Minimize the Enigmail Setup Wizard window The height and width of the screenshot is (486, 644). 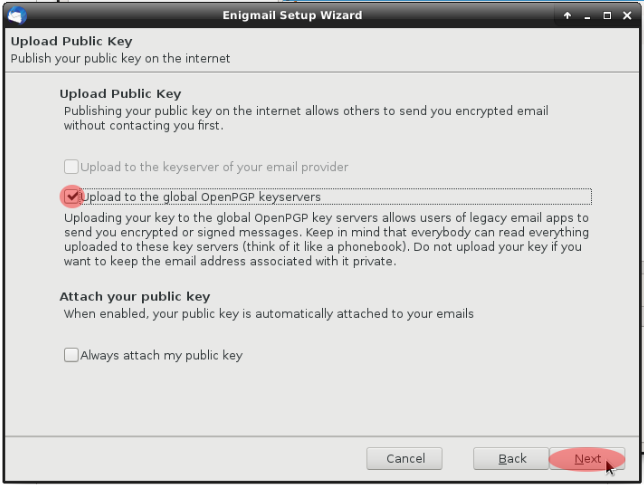588,16
